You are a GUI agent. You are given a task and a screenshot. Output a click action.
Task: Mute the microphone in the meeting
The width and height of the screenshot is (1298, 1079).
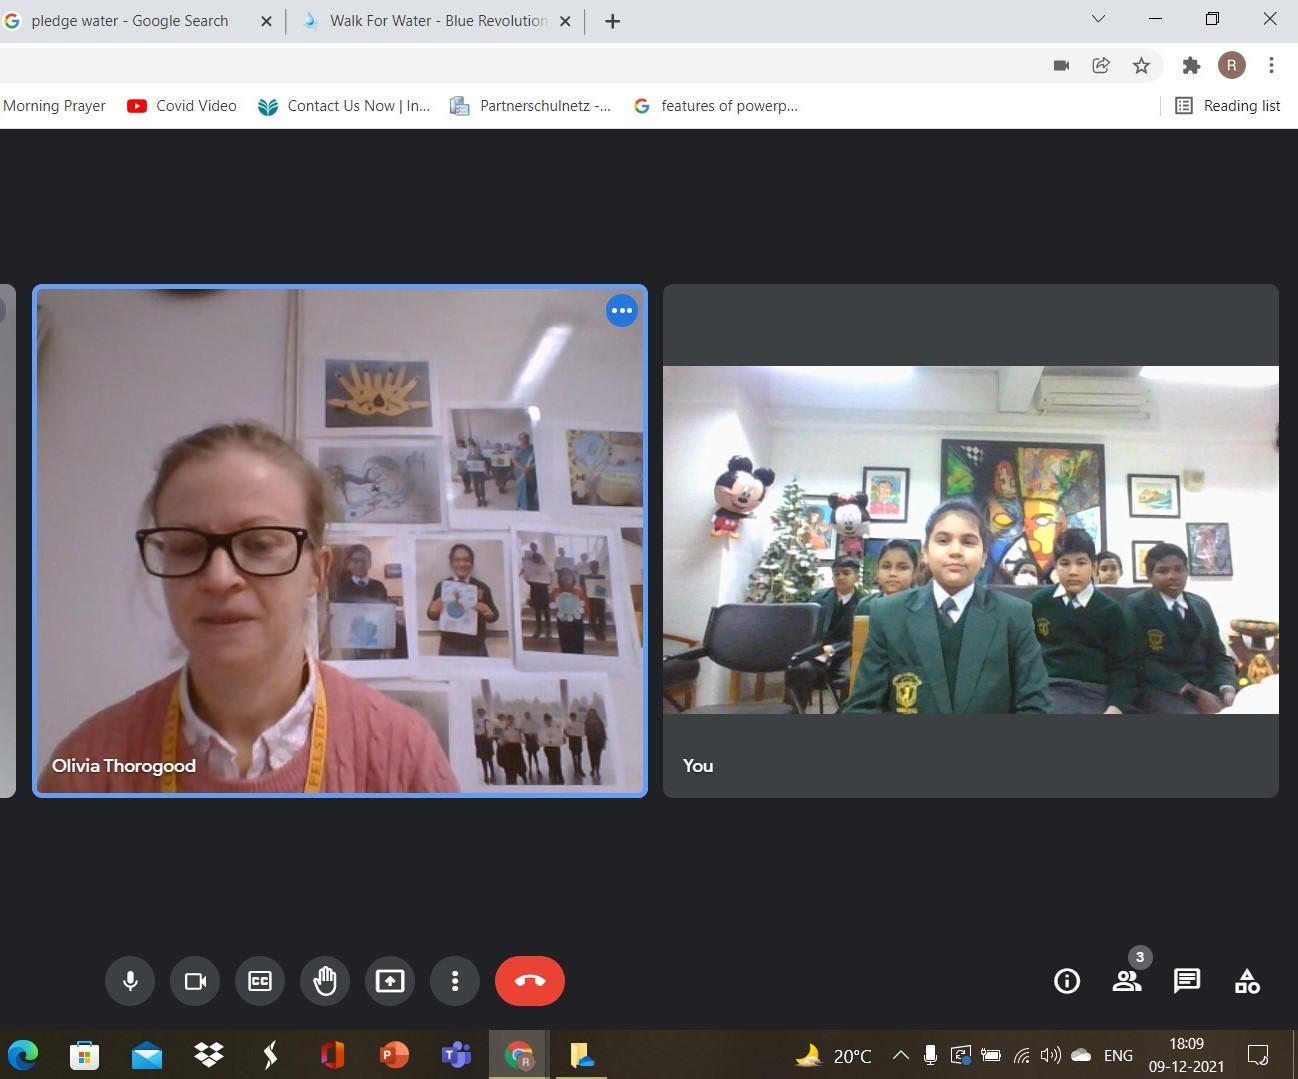[x=130, y=981]
